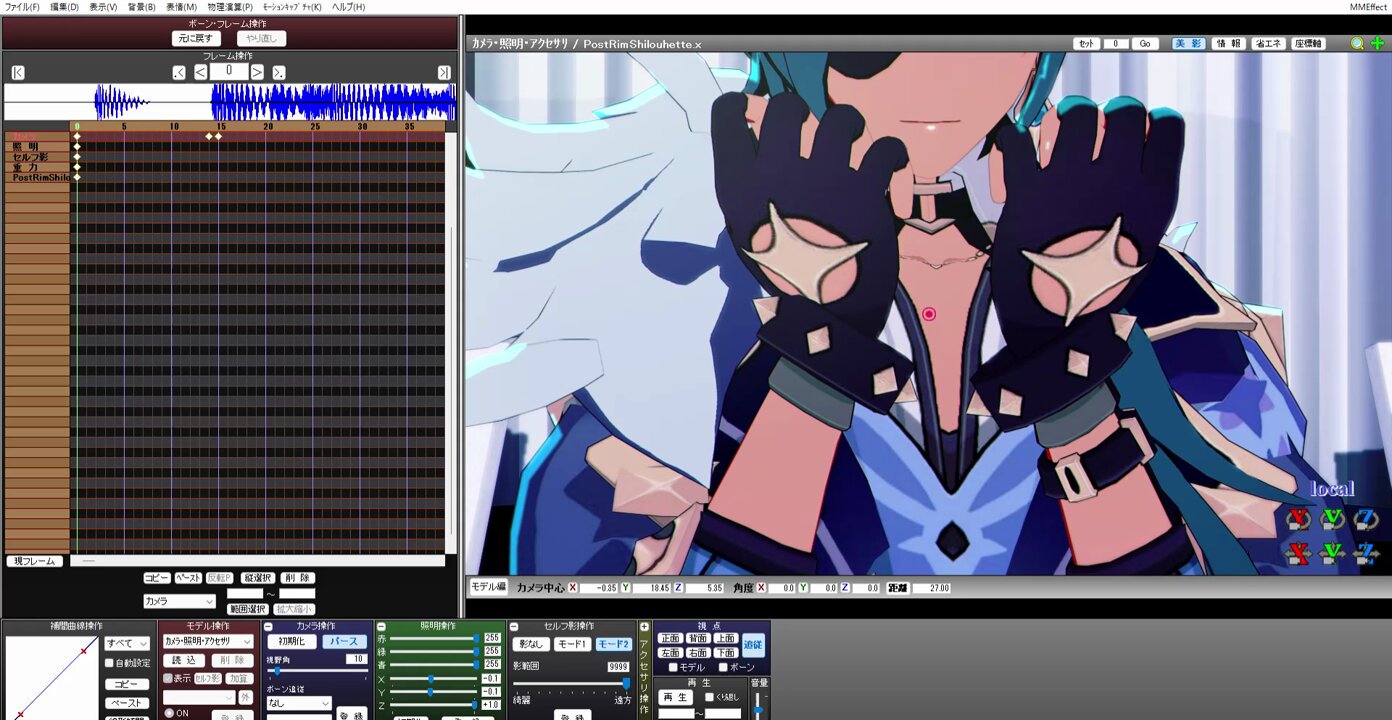
Task: Click the パース perspective button
Action: [x=344, y=642]
